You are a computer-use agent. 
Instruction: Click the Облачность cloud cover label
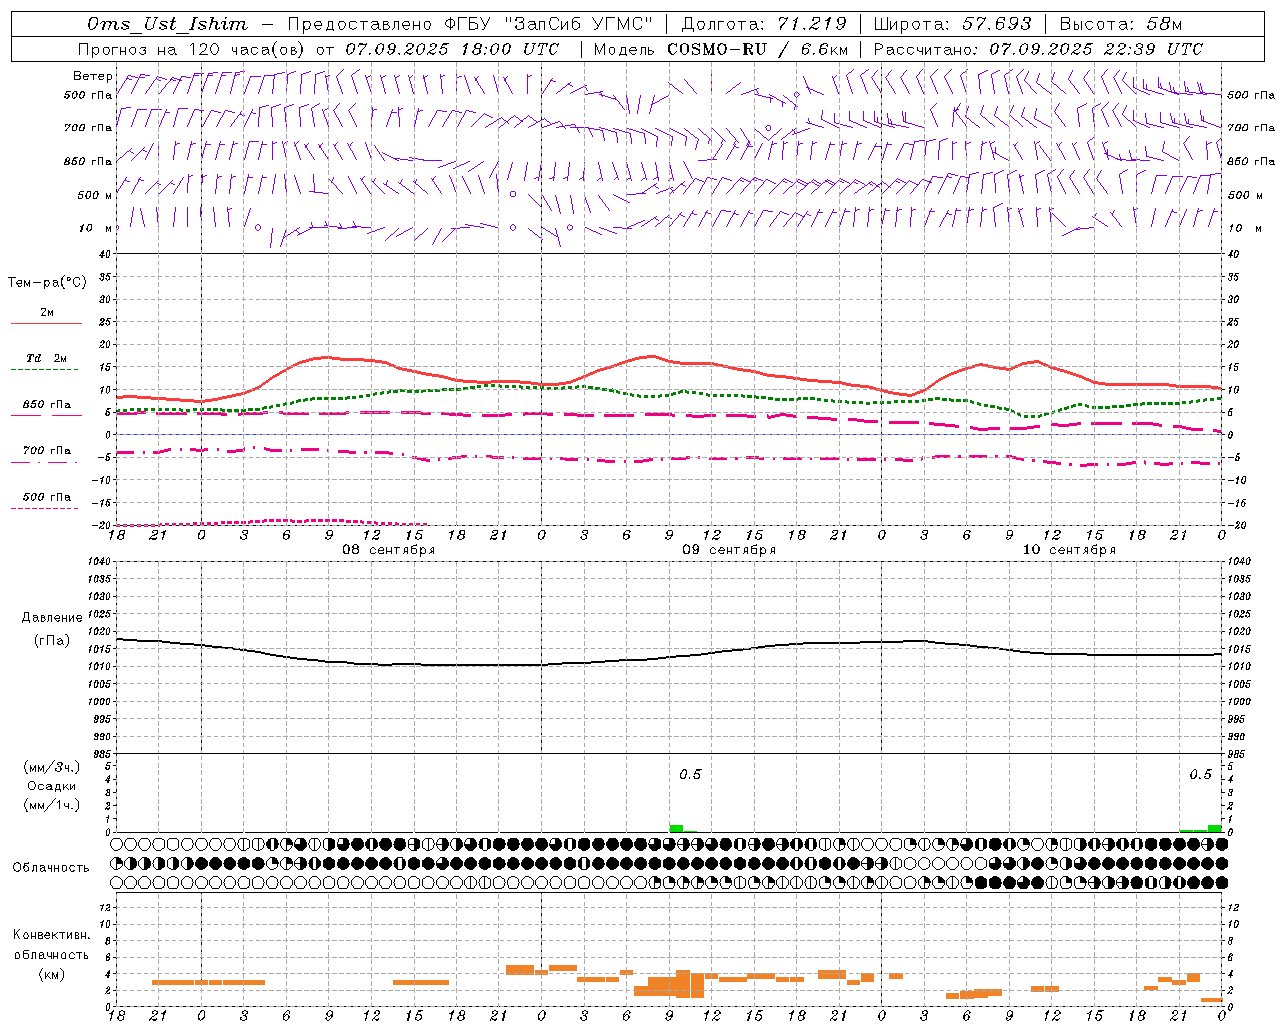(x=51, y=867)
